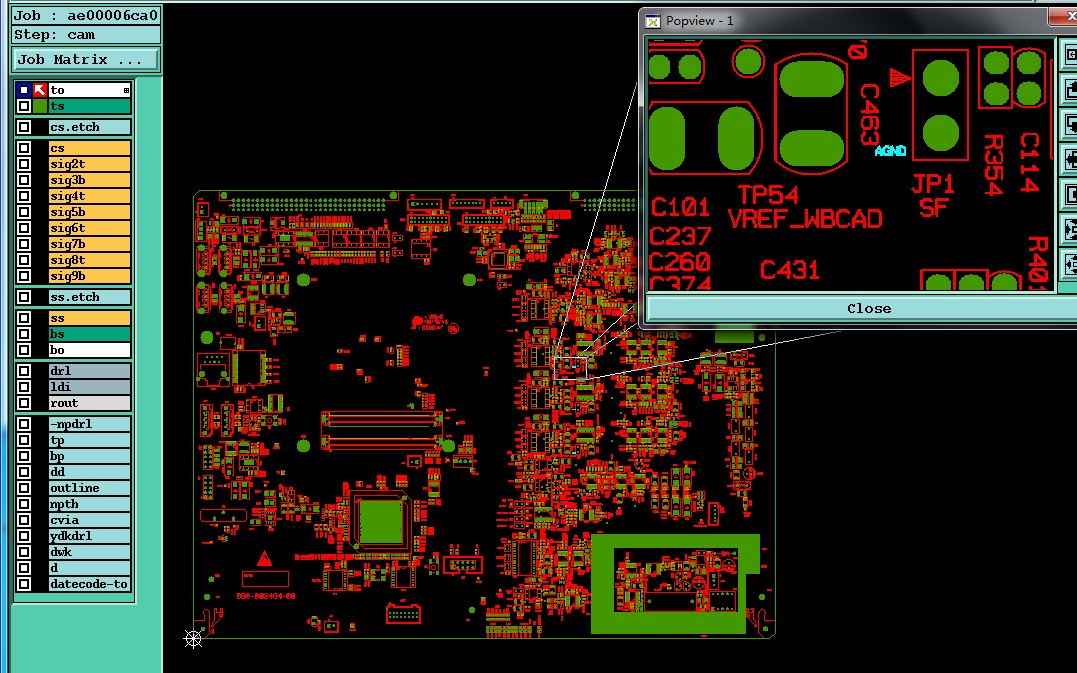This screenshot has height=673, width=1077.
Task: Tick the outline layer checkbox
Action: [x=24, y=488]
